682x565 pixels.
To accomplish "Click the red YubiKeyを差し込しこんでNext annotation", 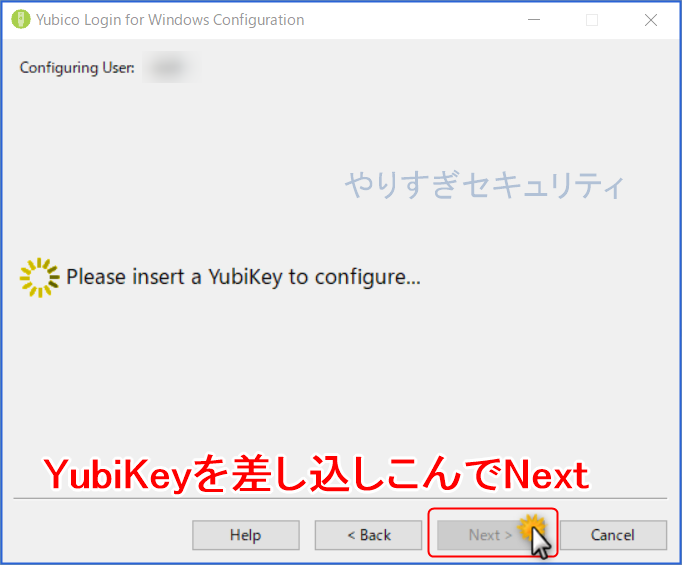I will pos(316,474).
